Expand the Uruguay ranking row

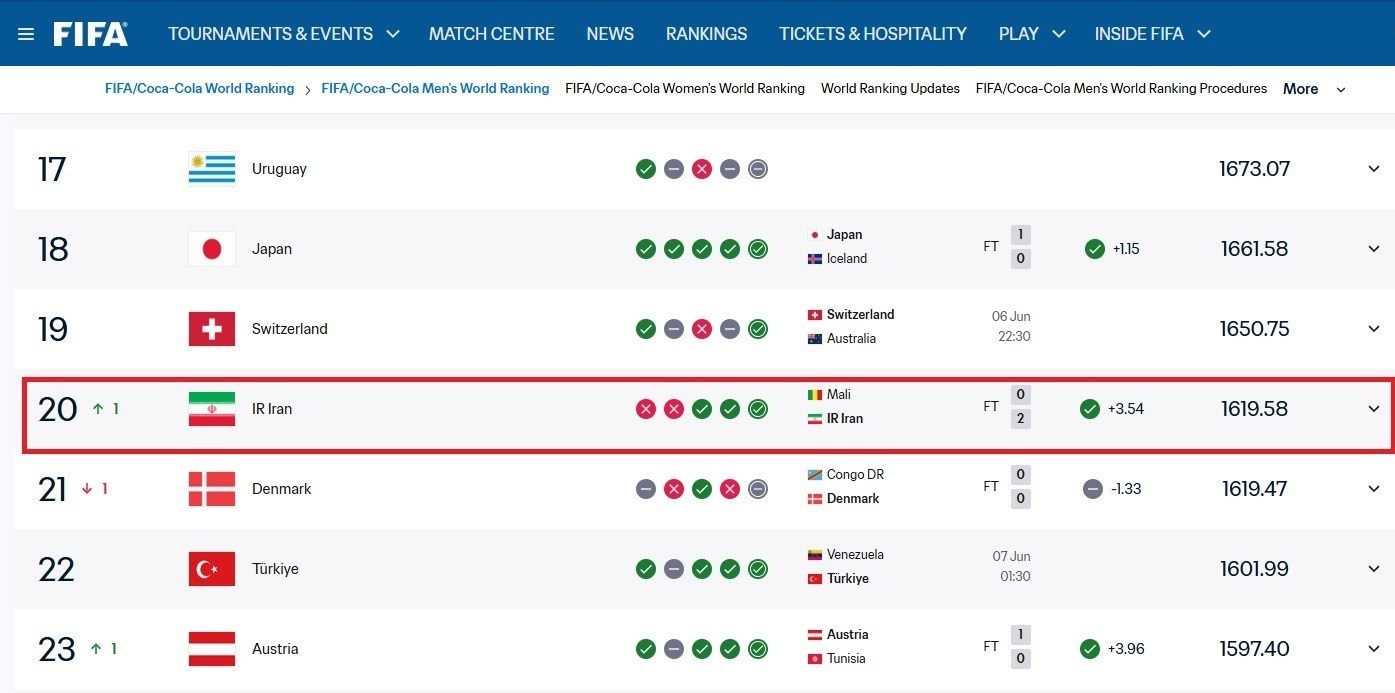tap(1374, 169)
